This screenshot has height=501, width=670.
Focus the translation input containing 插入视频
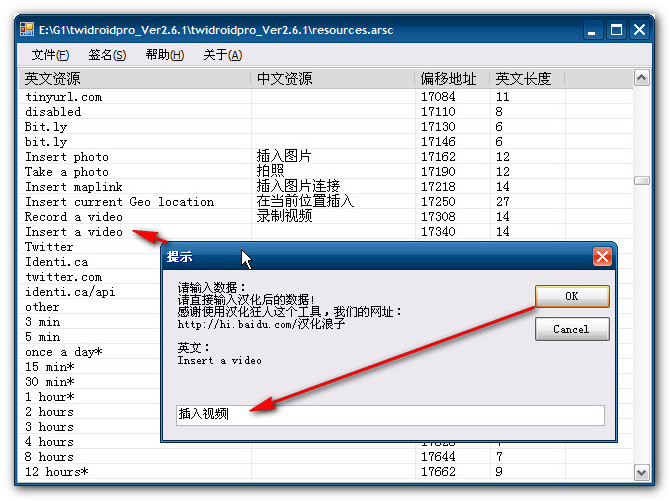tap(390, 415)
